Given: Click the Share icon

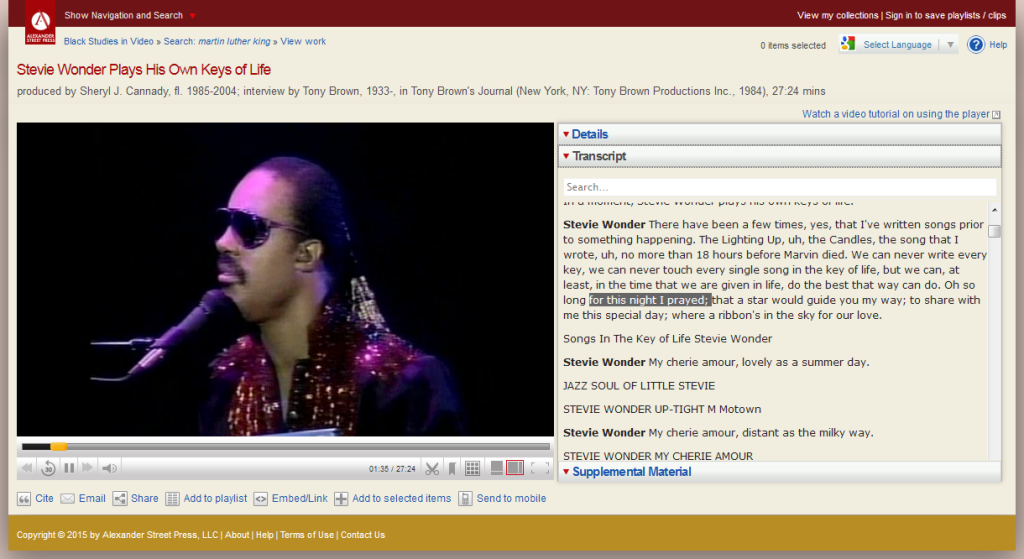Looking at the screenshot, I should [120, 499].
